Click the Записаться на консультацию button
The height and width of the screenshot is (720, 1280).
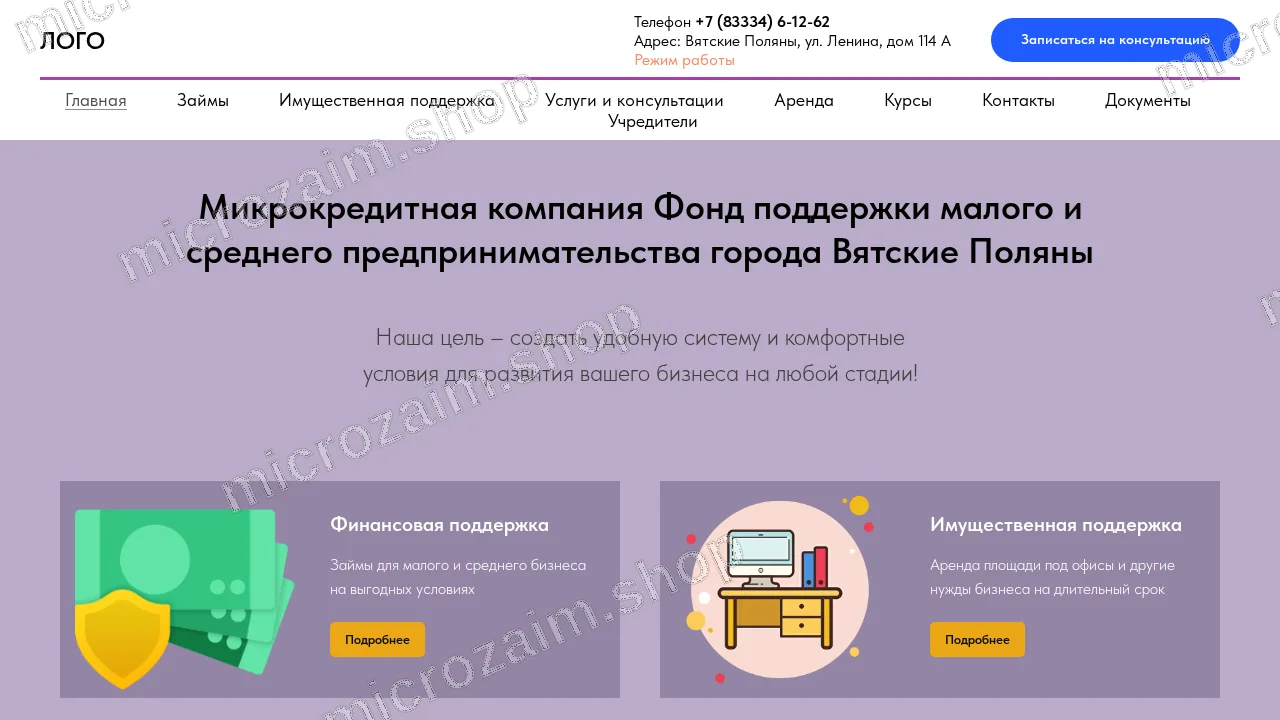point(1115,40)
